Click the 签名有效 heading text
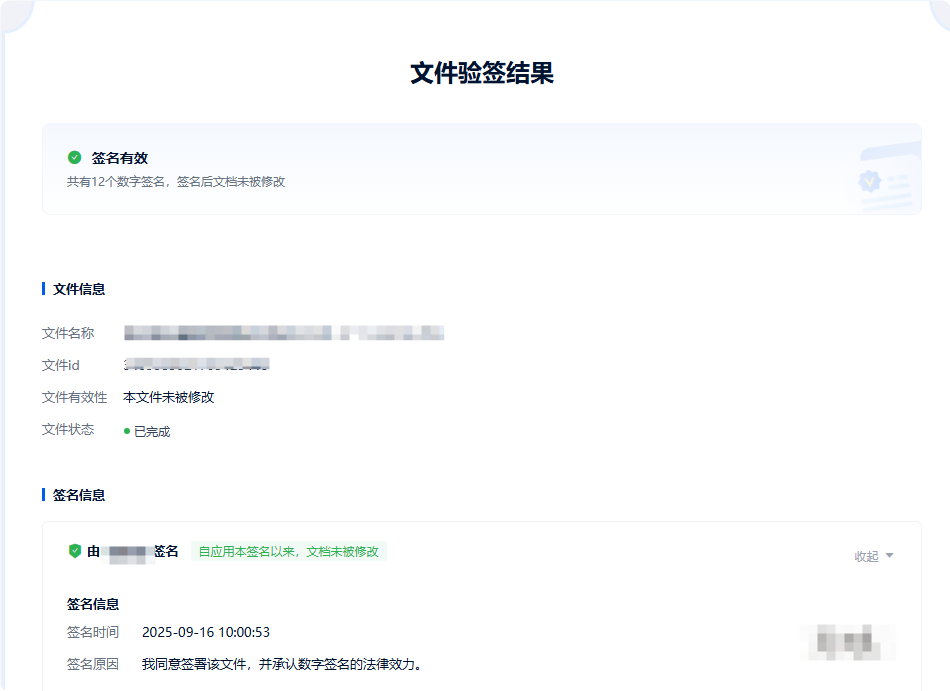This screenshot has height=691, width=950. 120,158
